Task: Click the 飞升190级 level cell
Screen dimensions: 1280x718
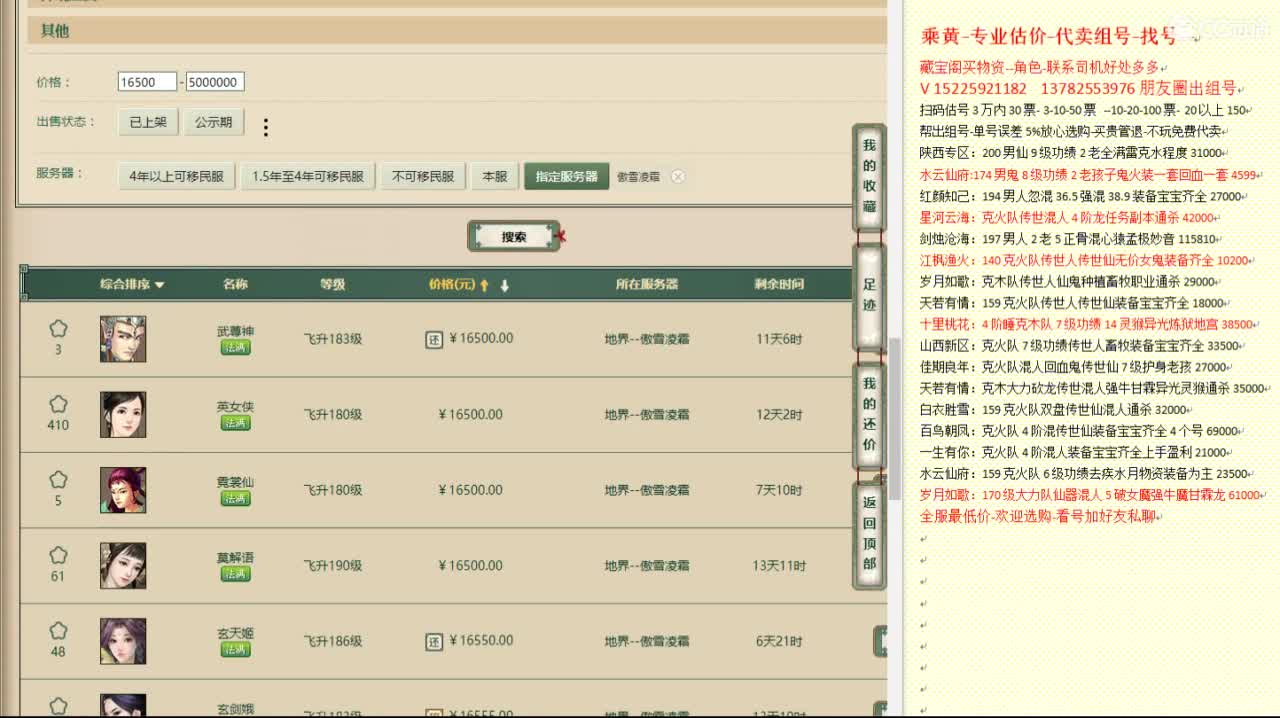Action: [333, 566]
